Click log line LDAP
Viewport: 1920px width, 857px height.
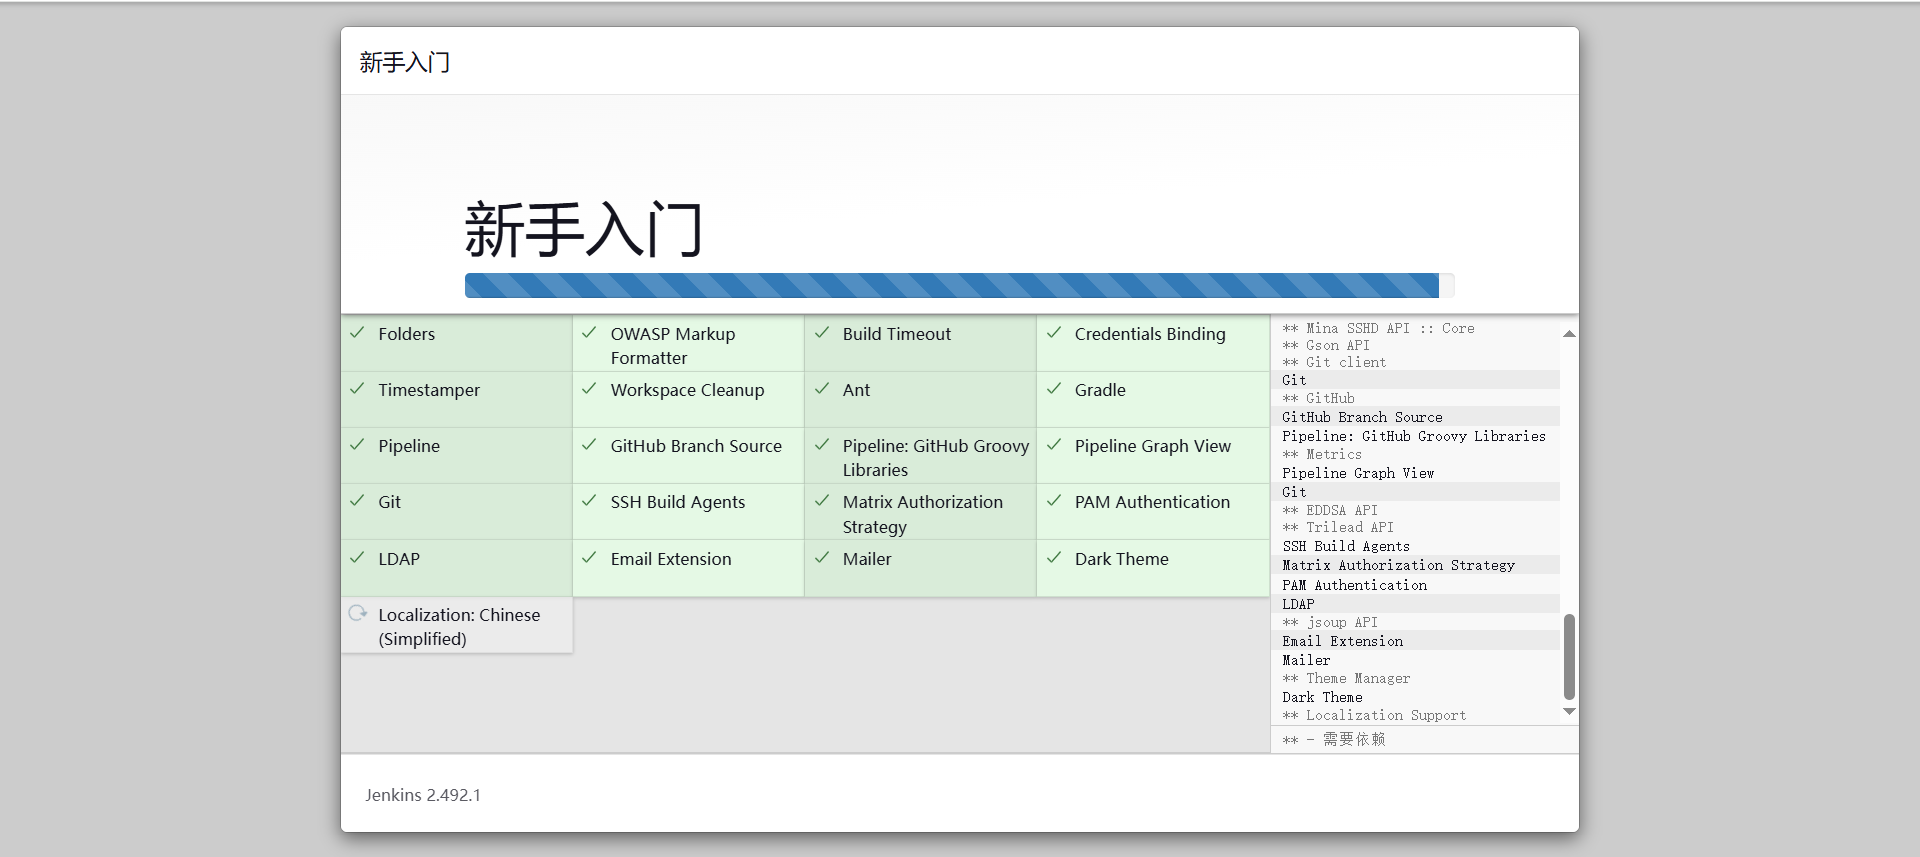click(1298, 604)
